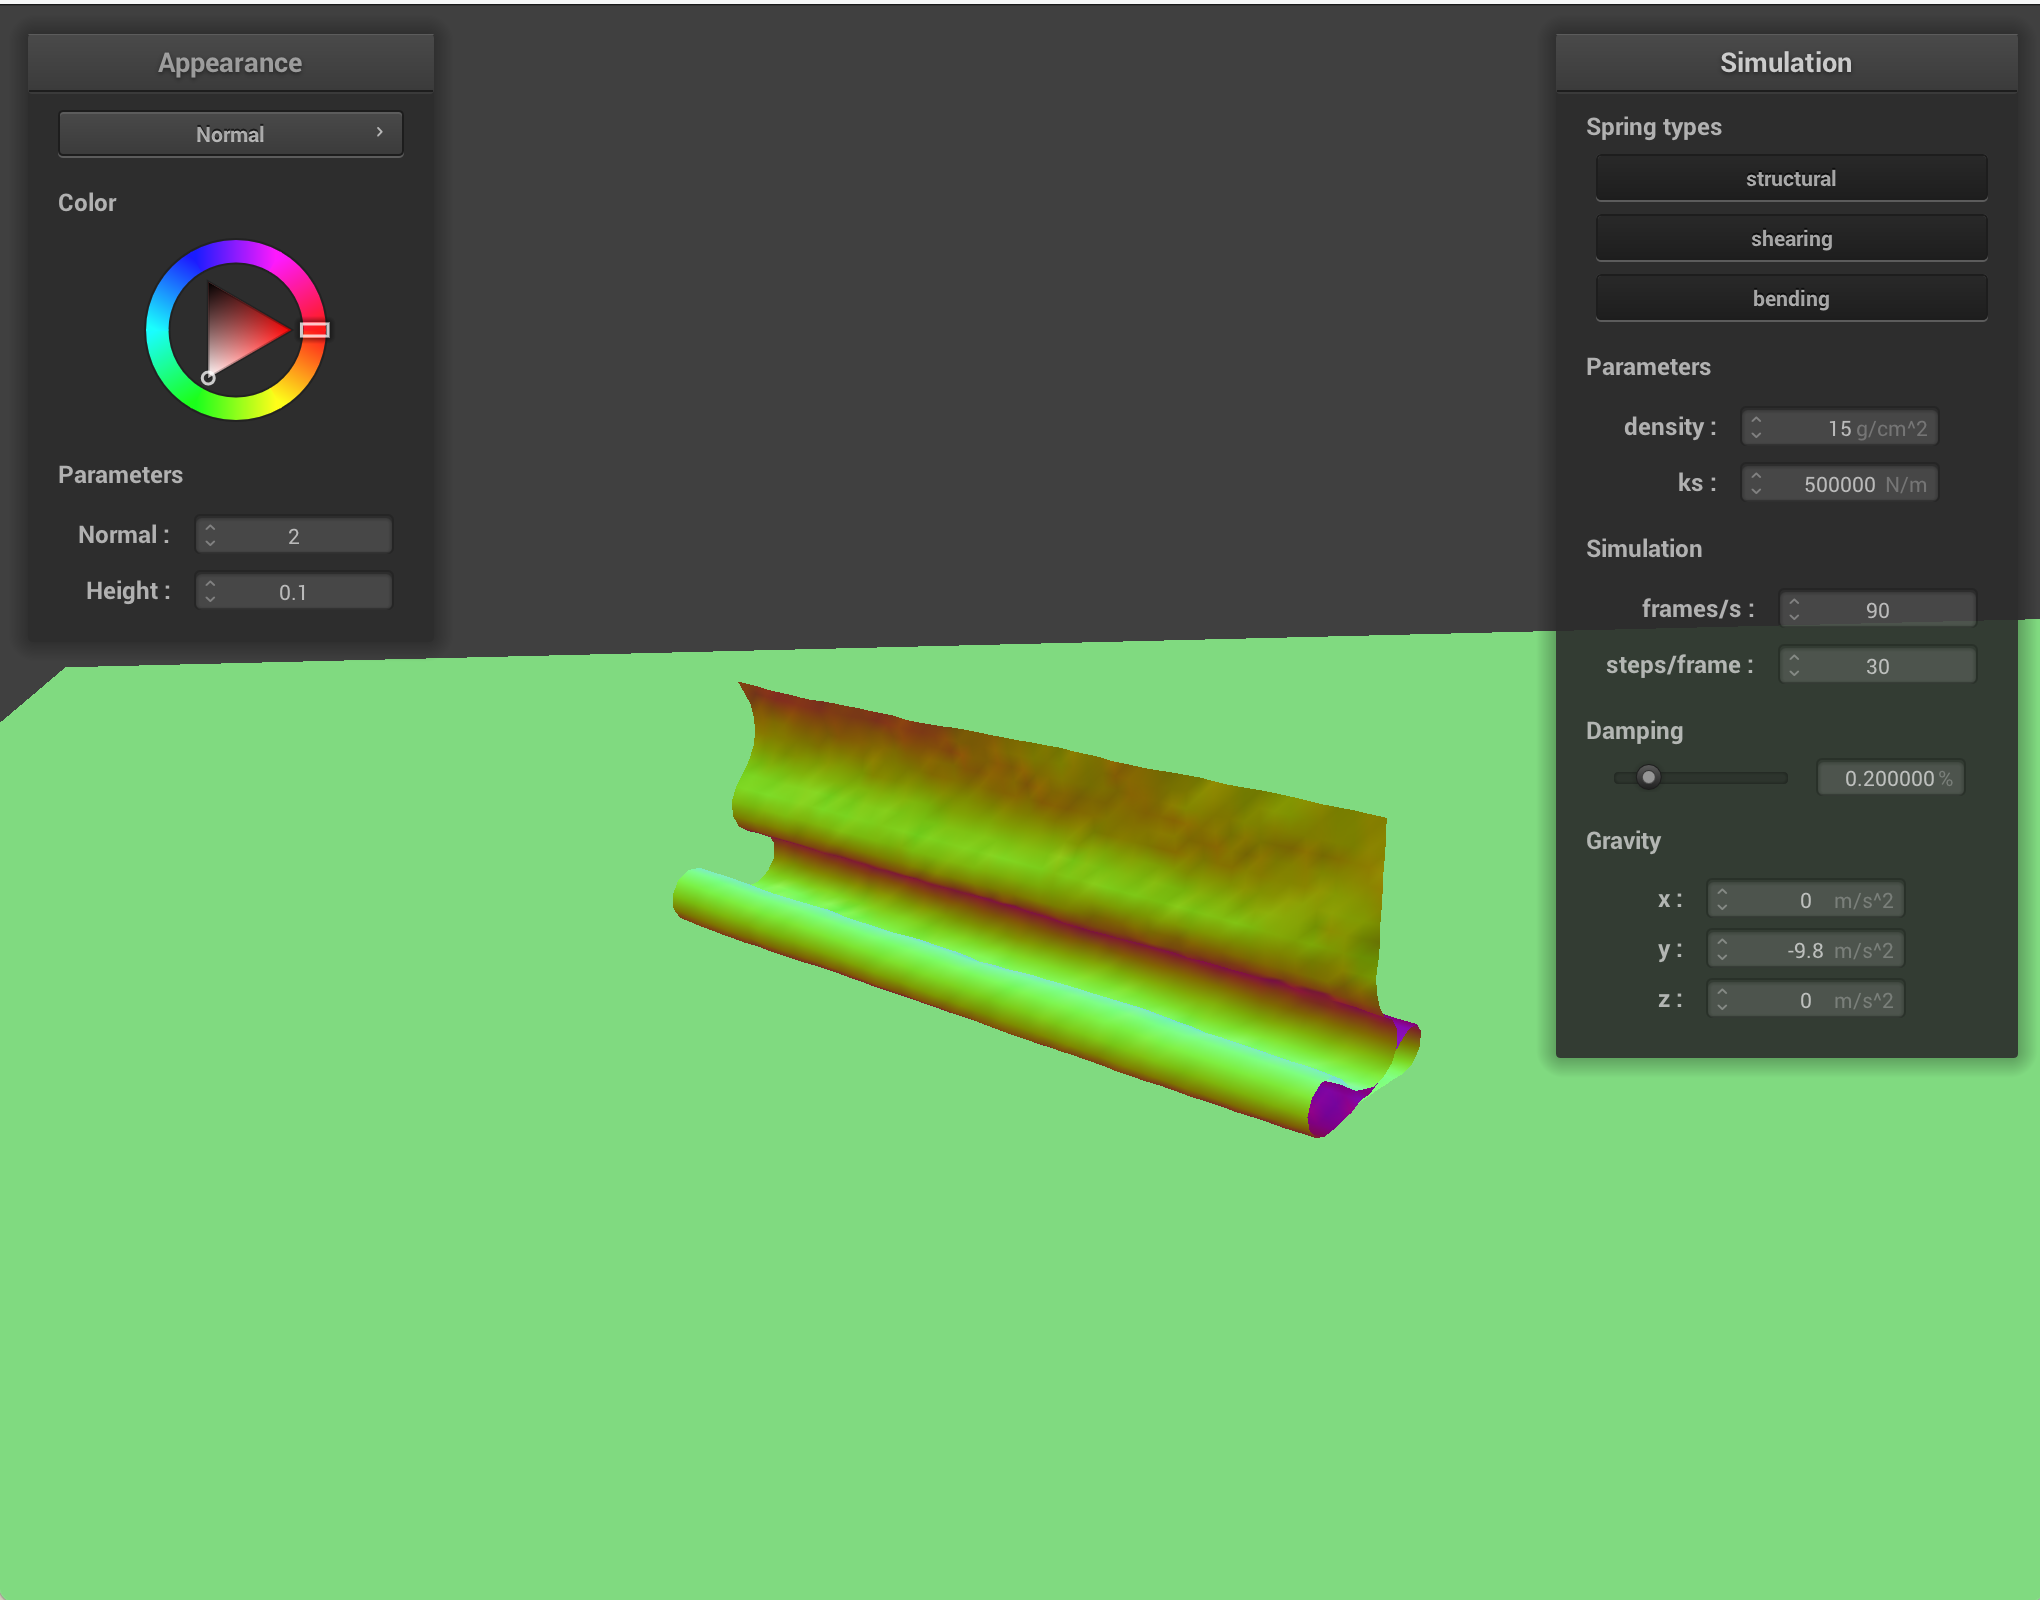Click the Damping percentage field
2040x1600 pixels.
(x=1891, y=778)
